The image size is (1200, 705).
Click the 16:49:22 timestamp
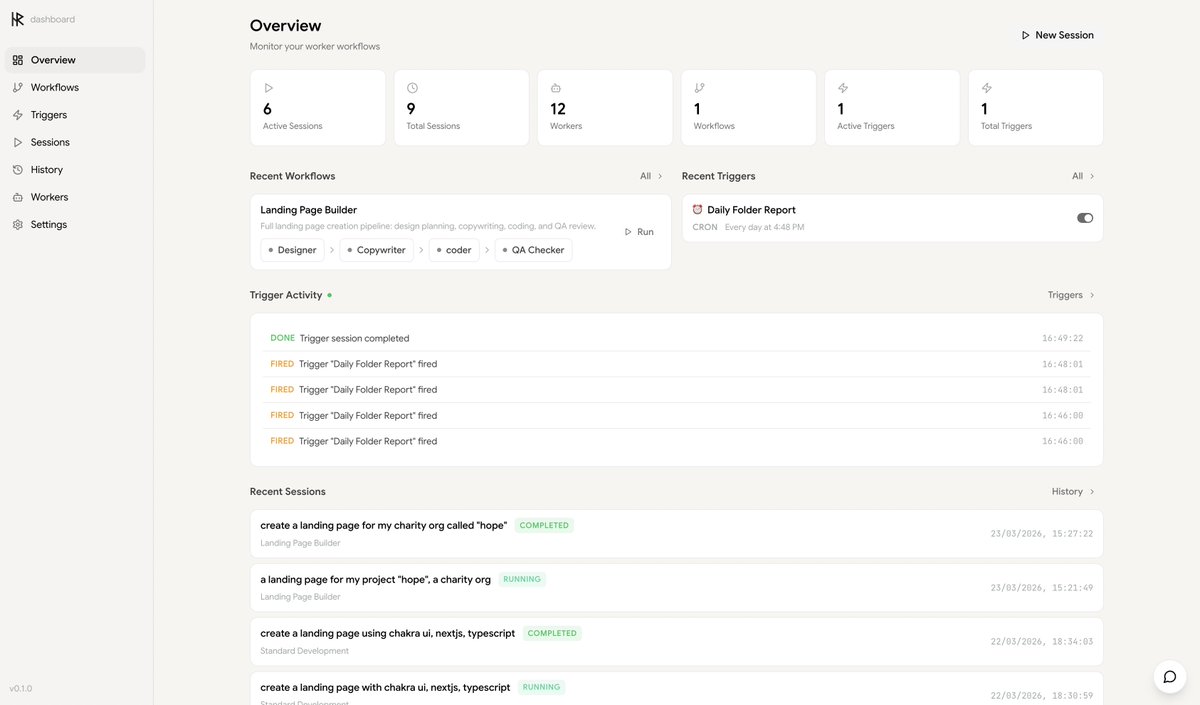tap(1062, 339)
